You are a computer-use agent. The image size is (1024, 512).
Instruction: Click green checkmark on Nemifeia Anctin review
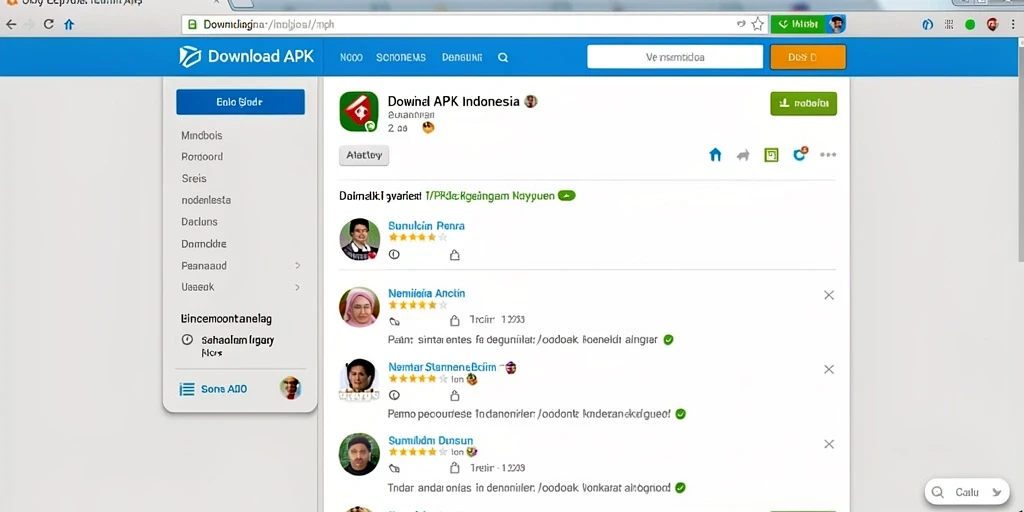point(668,340)
